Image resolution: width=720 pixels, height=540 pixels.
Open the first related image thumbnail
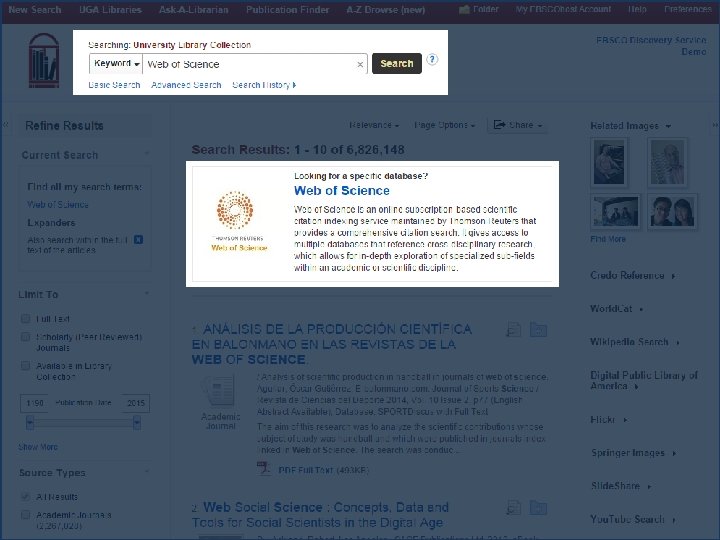[x=609, y=163]
